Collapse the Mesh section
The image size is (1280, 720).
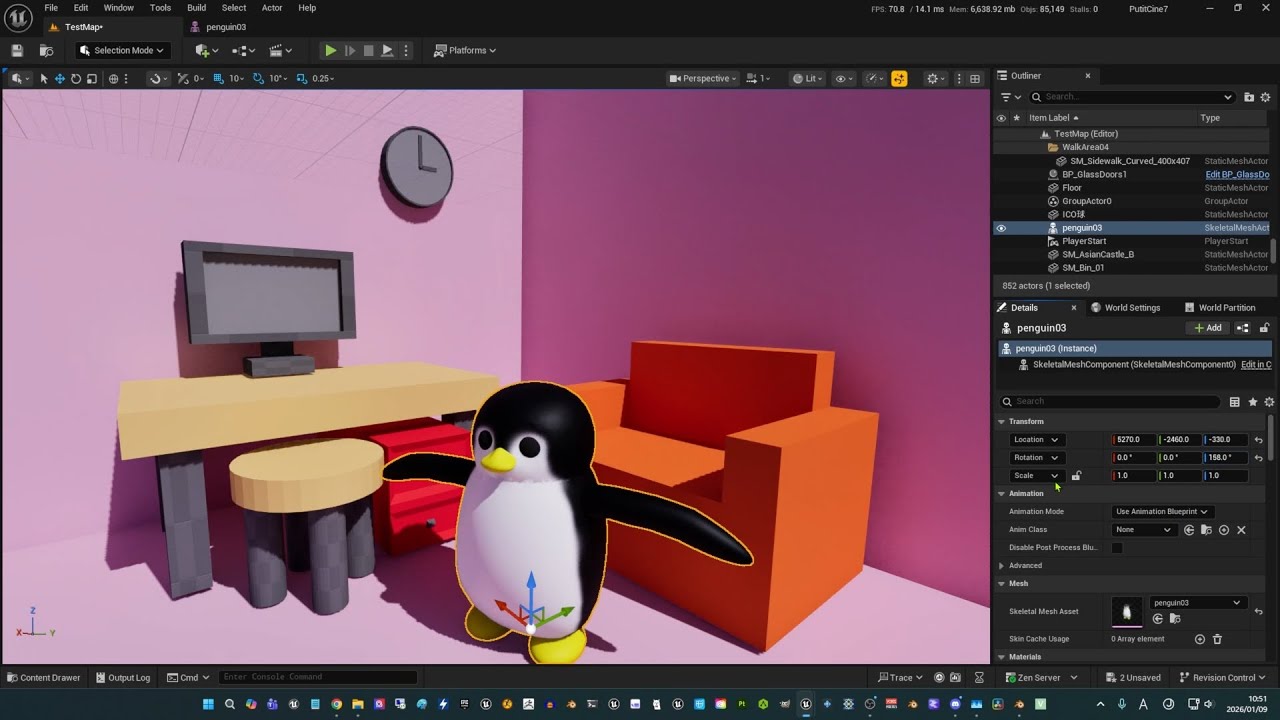[1001, 584]
